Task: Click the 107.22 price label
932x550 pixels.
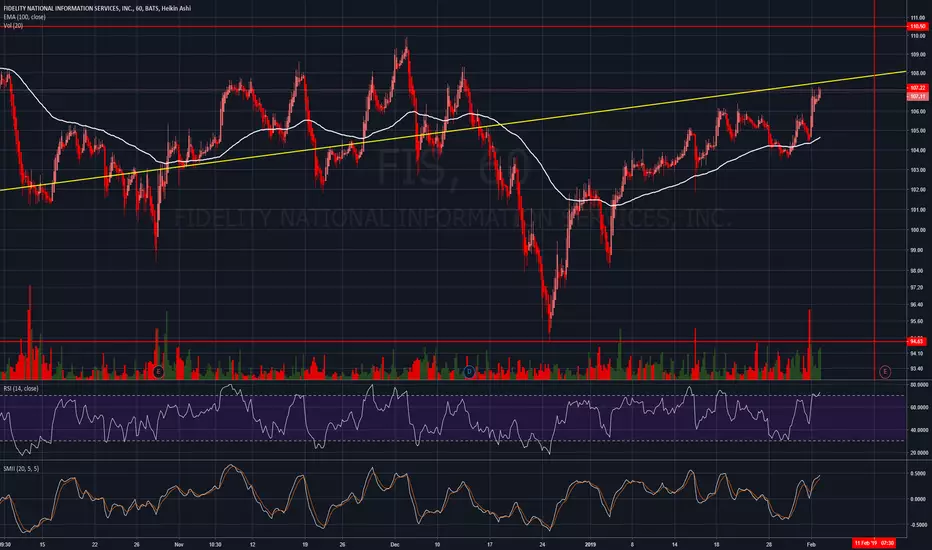Action: pyautogui.click(x=917, y=88)
